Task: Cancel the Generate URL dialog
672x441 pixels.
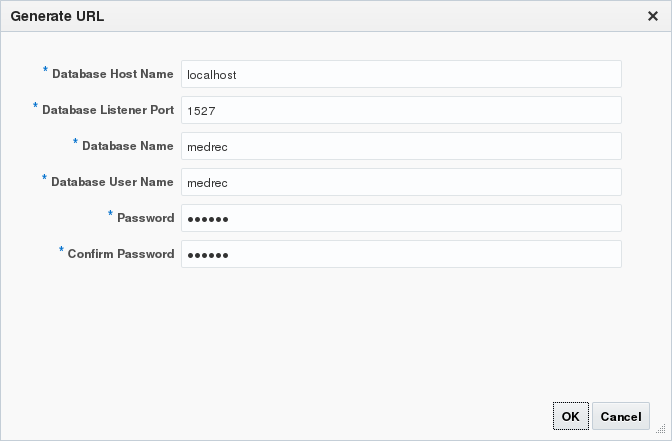Action: pyautogui.click(x=620, y=416)
